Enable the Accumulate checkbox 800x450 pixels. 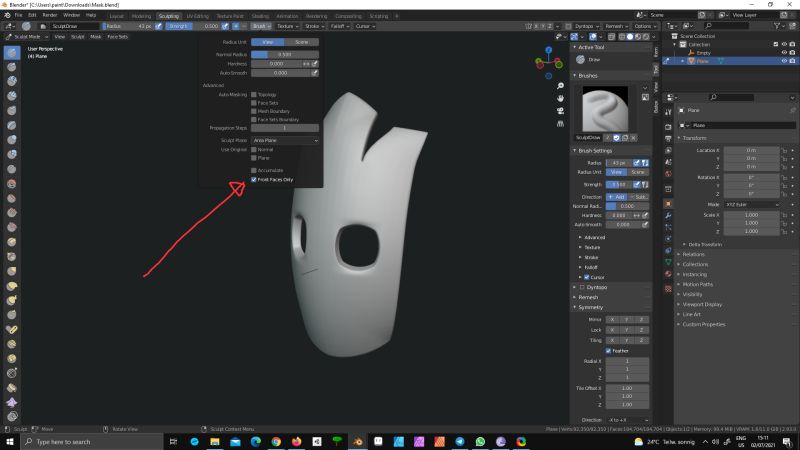click(x=254, y=170)
